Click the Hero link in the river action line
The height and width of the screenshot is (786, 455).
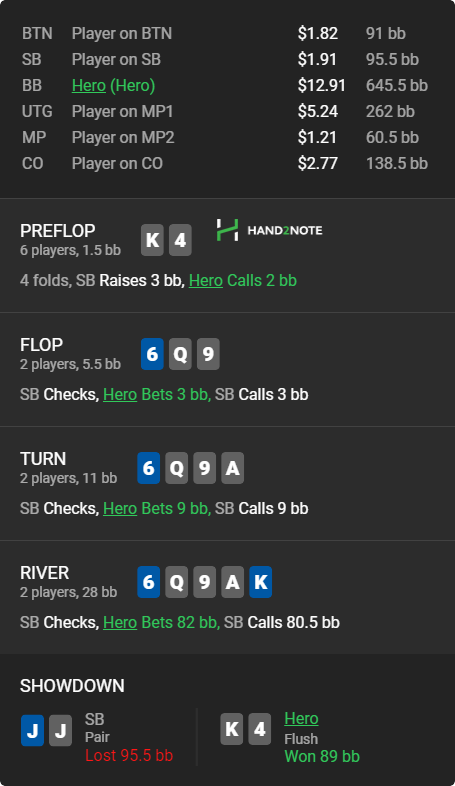click(120, 622)
